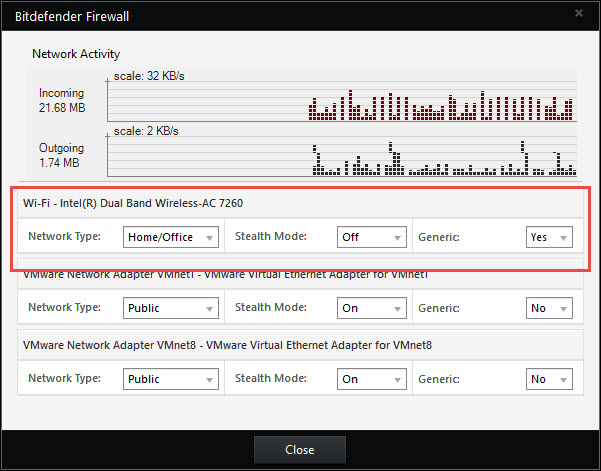Click VMnet1 row Generic label

pyautogui.click(x=439, y=308)
